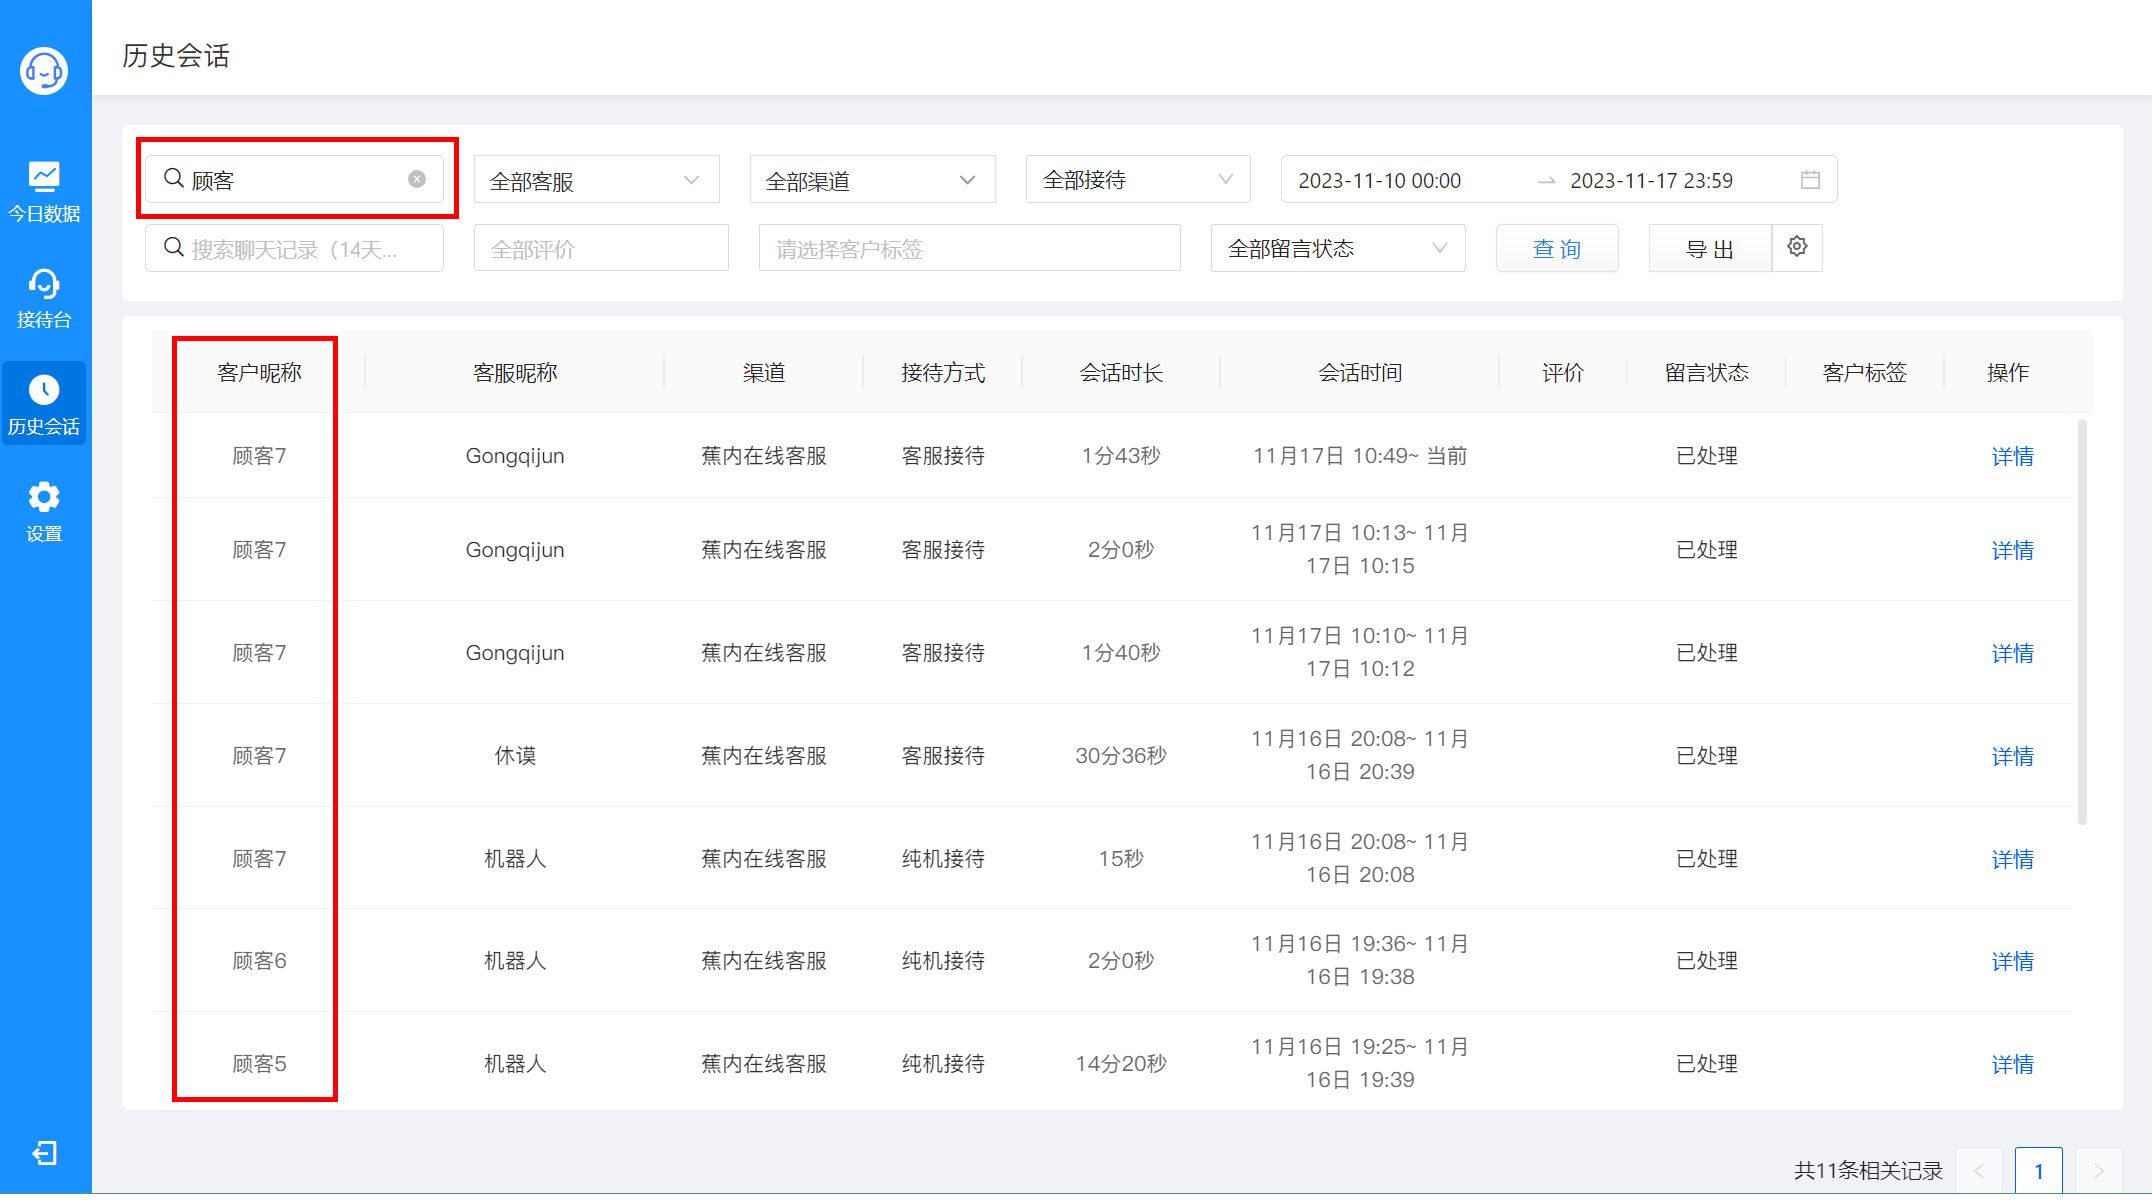The image size is (2152, 1202).
Task: Click the customer service headset logo
Action: click(x=44, y=71)
